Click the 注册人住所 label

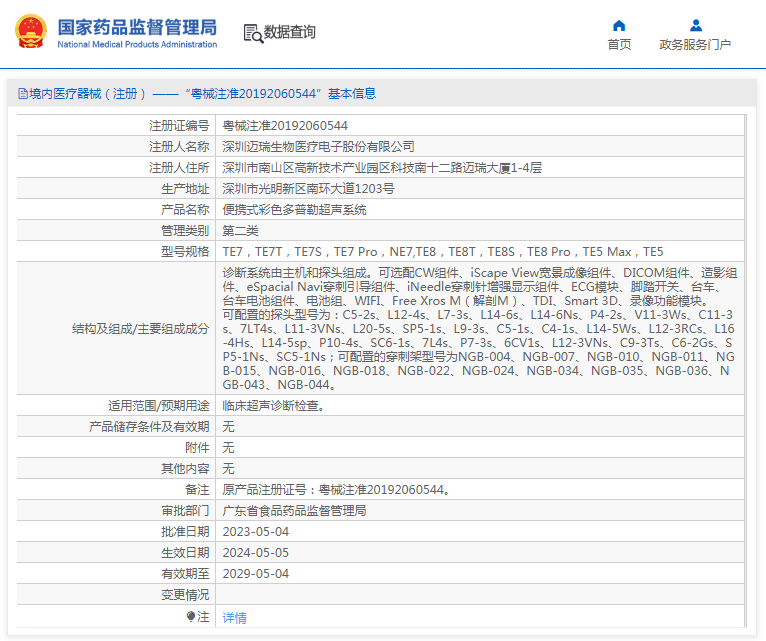pos(179,168)
